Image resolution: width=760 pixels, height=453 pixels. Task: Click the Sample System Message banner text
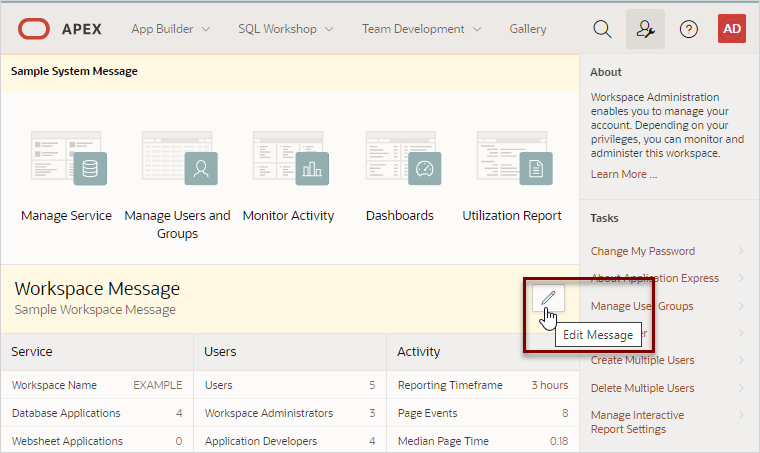pyautogui.click(x=74, y=71)
